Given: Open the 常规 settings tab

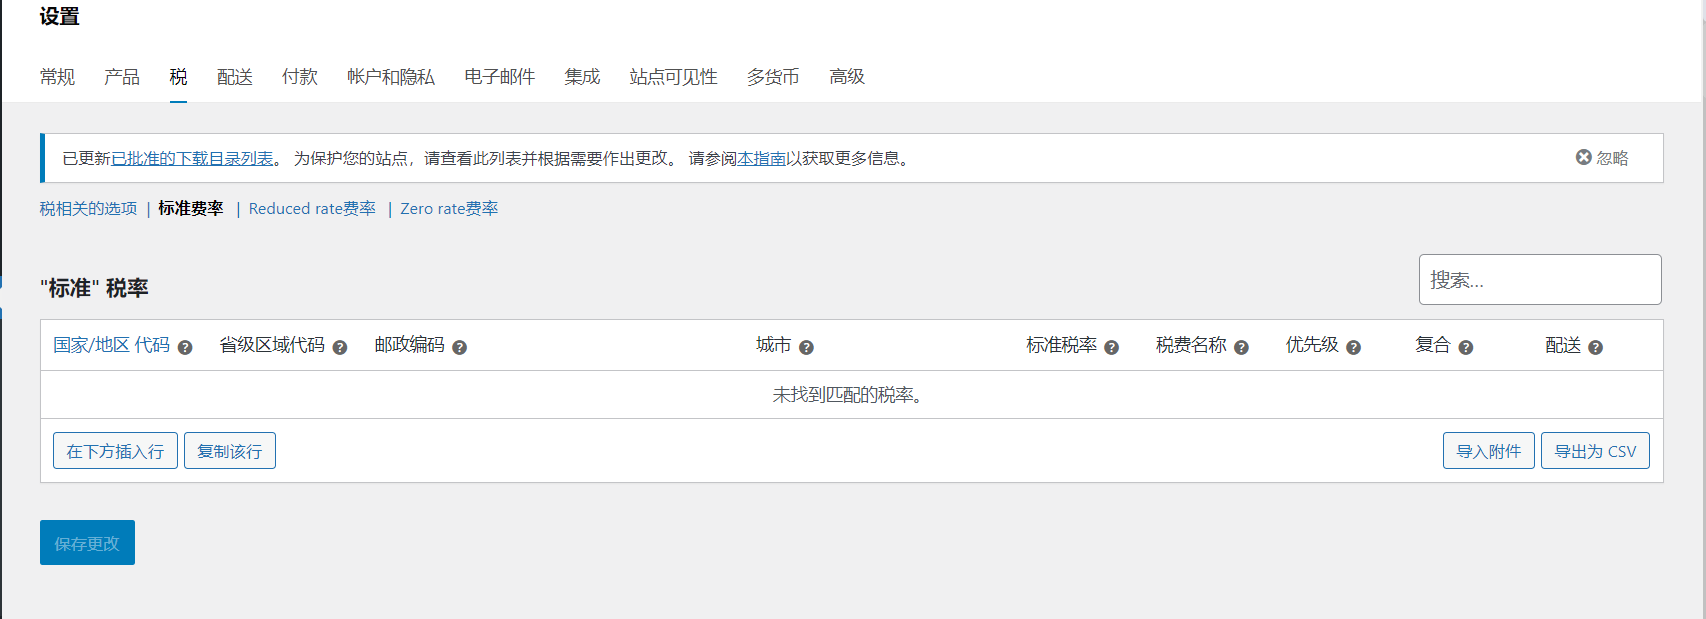Looking at the screenshot, I should (57, 77).
